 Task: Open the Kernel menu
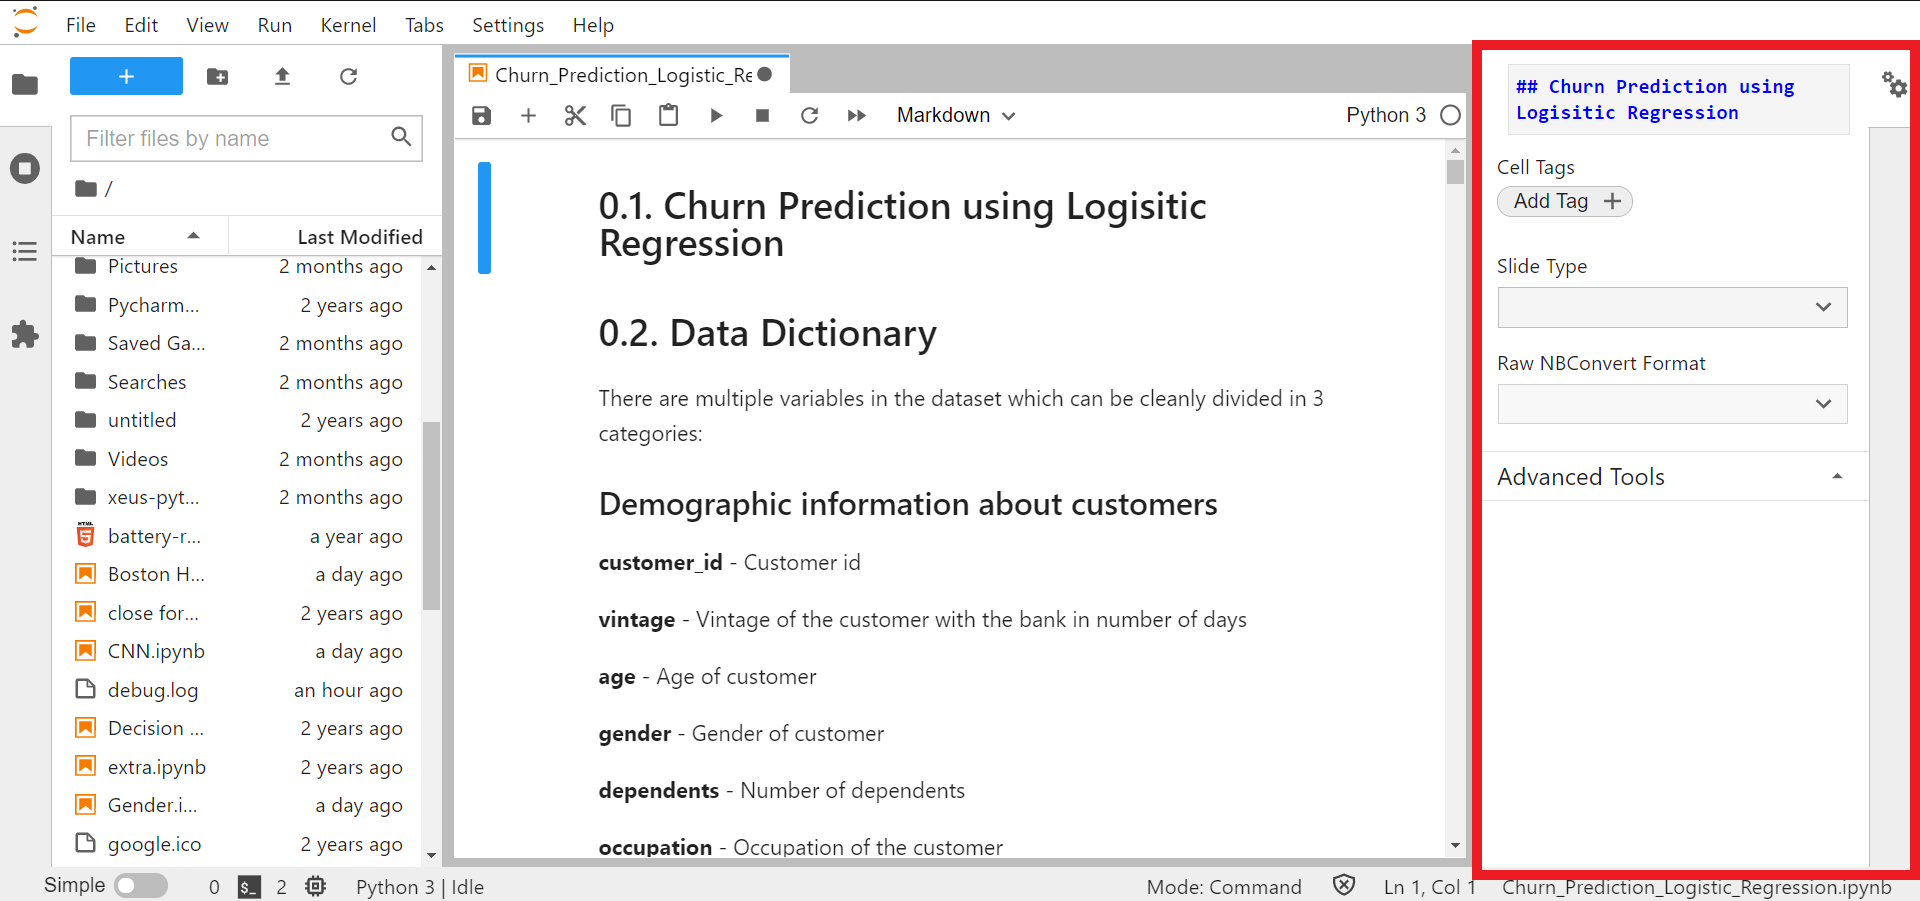pyautogui.click(x=347, y=25)
